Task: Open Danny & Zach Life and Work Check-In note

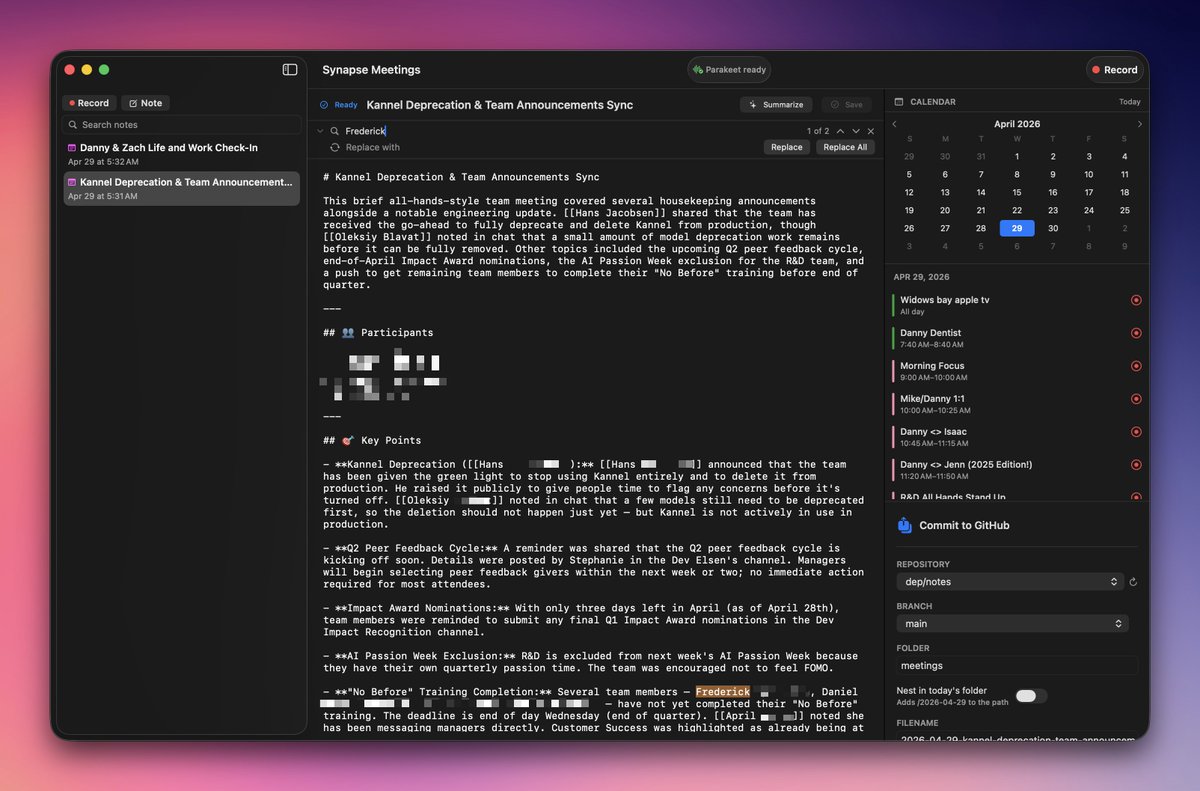Action: coord(181,153)
